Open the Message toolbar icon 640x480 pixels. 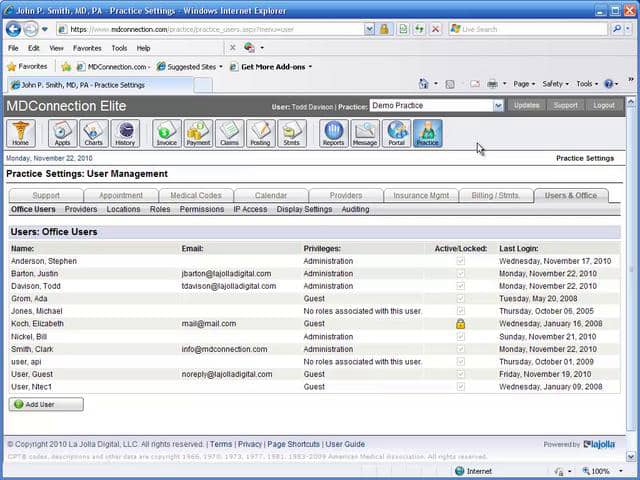(365, 133)
